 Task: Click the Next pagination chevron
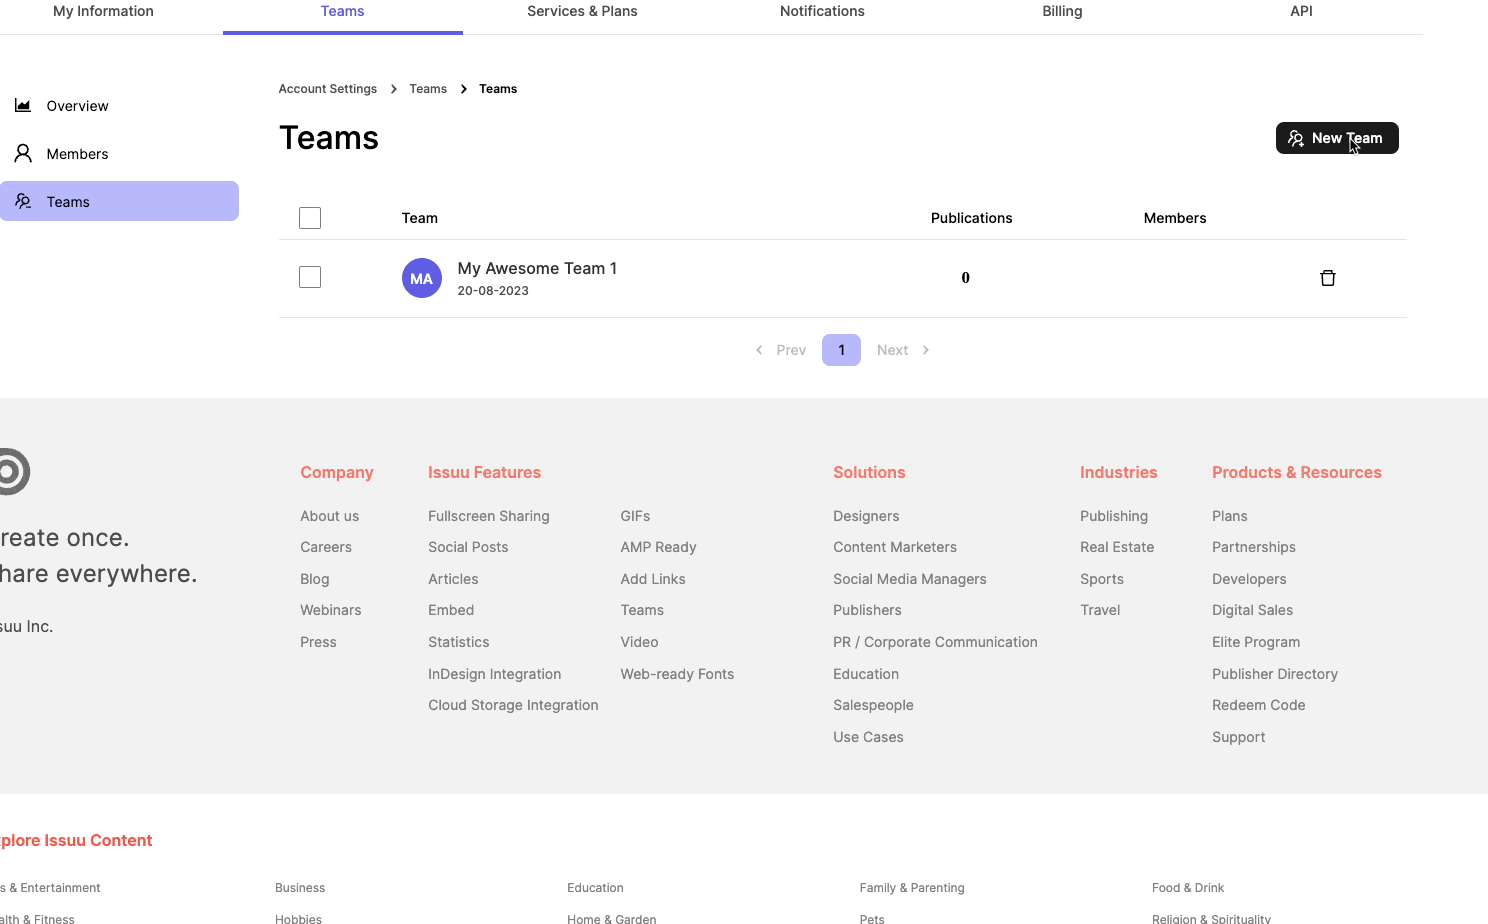click(x=925, y=350)
